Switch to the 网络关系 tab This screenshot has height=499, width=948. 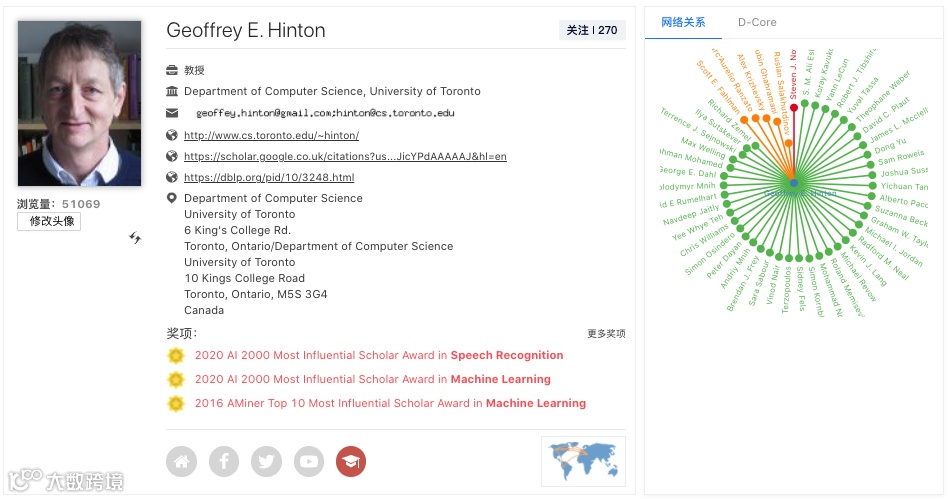click(683, 22)
